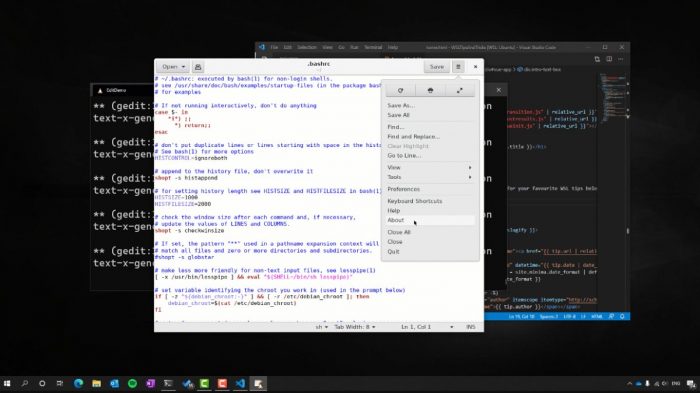Open Task View from the taskbar
Image resolution: width=700 pixels, height=393 pixels.
click(60, 384)
